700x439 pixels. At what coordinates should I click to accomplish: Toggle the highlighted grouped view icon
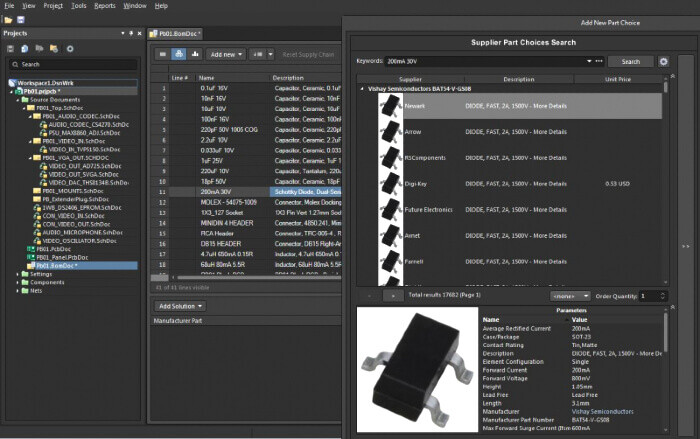click(x=179, y=54)
